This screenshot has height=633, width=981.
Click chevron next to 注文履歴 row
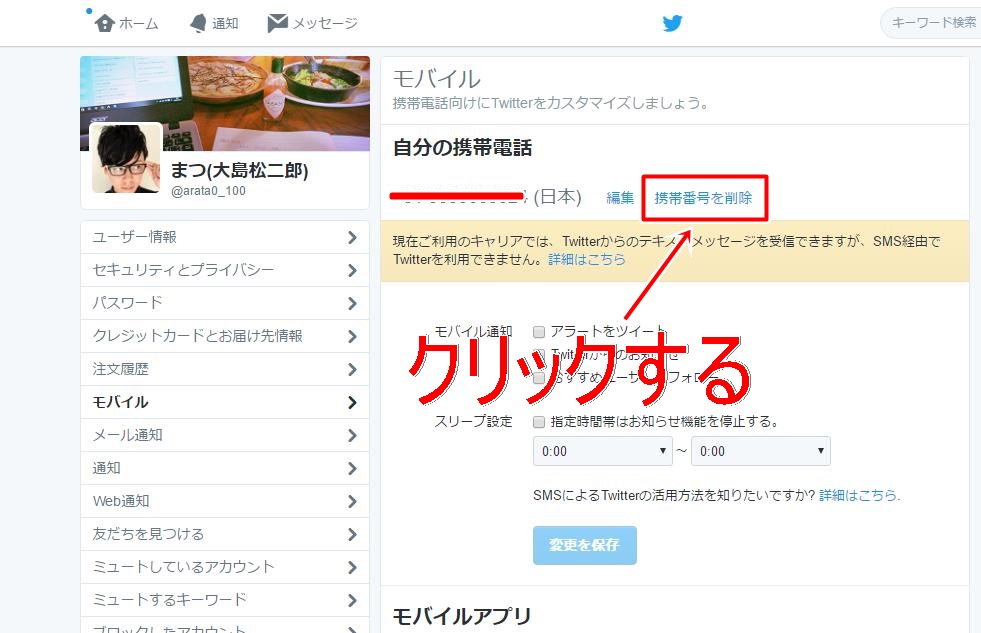[x=352, y=369]
